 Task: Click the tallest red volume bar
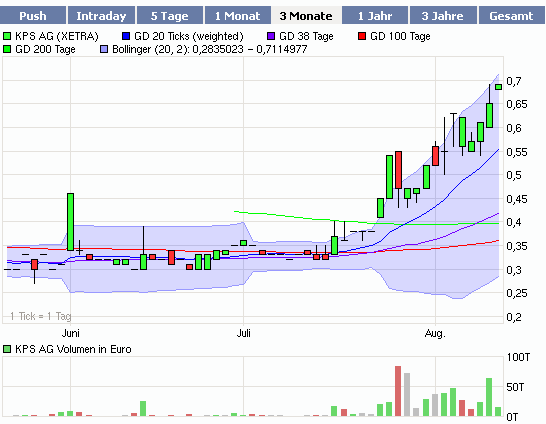click(x=398, y=391)
